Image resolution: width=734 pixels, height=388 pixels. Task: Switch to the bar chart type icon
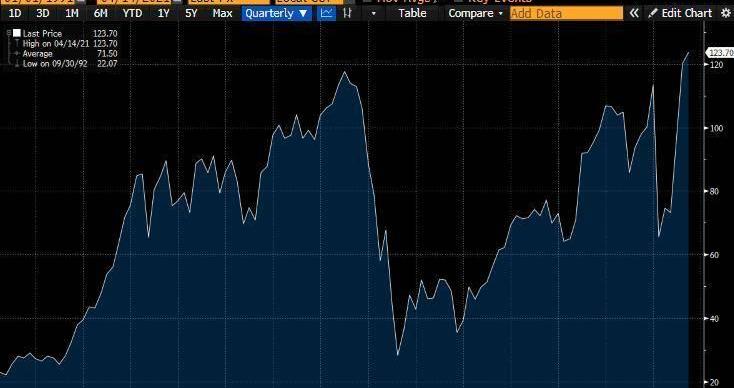pyautogui.click(x=347, y=13)
